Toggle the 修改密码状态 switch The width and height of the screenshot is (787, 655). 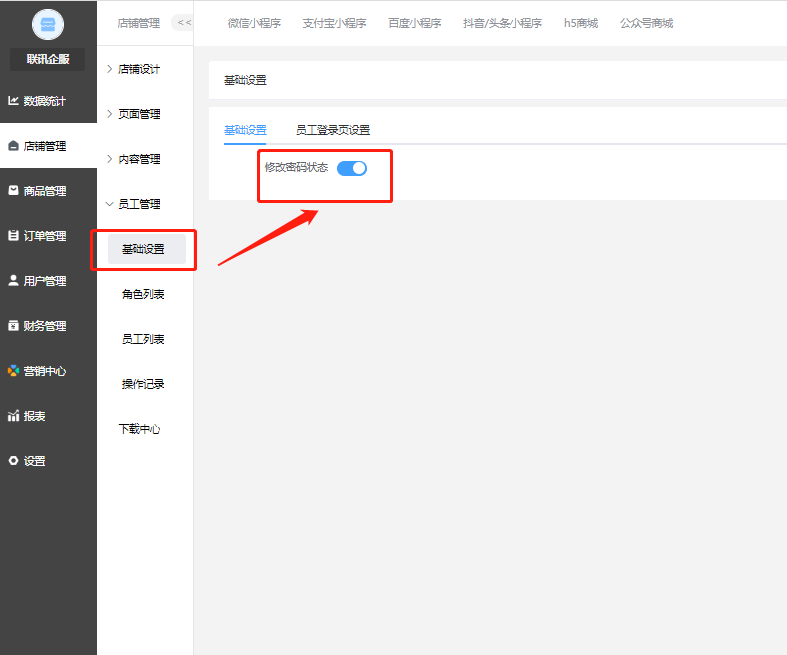click(x=352, y=168)
